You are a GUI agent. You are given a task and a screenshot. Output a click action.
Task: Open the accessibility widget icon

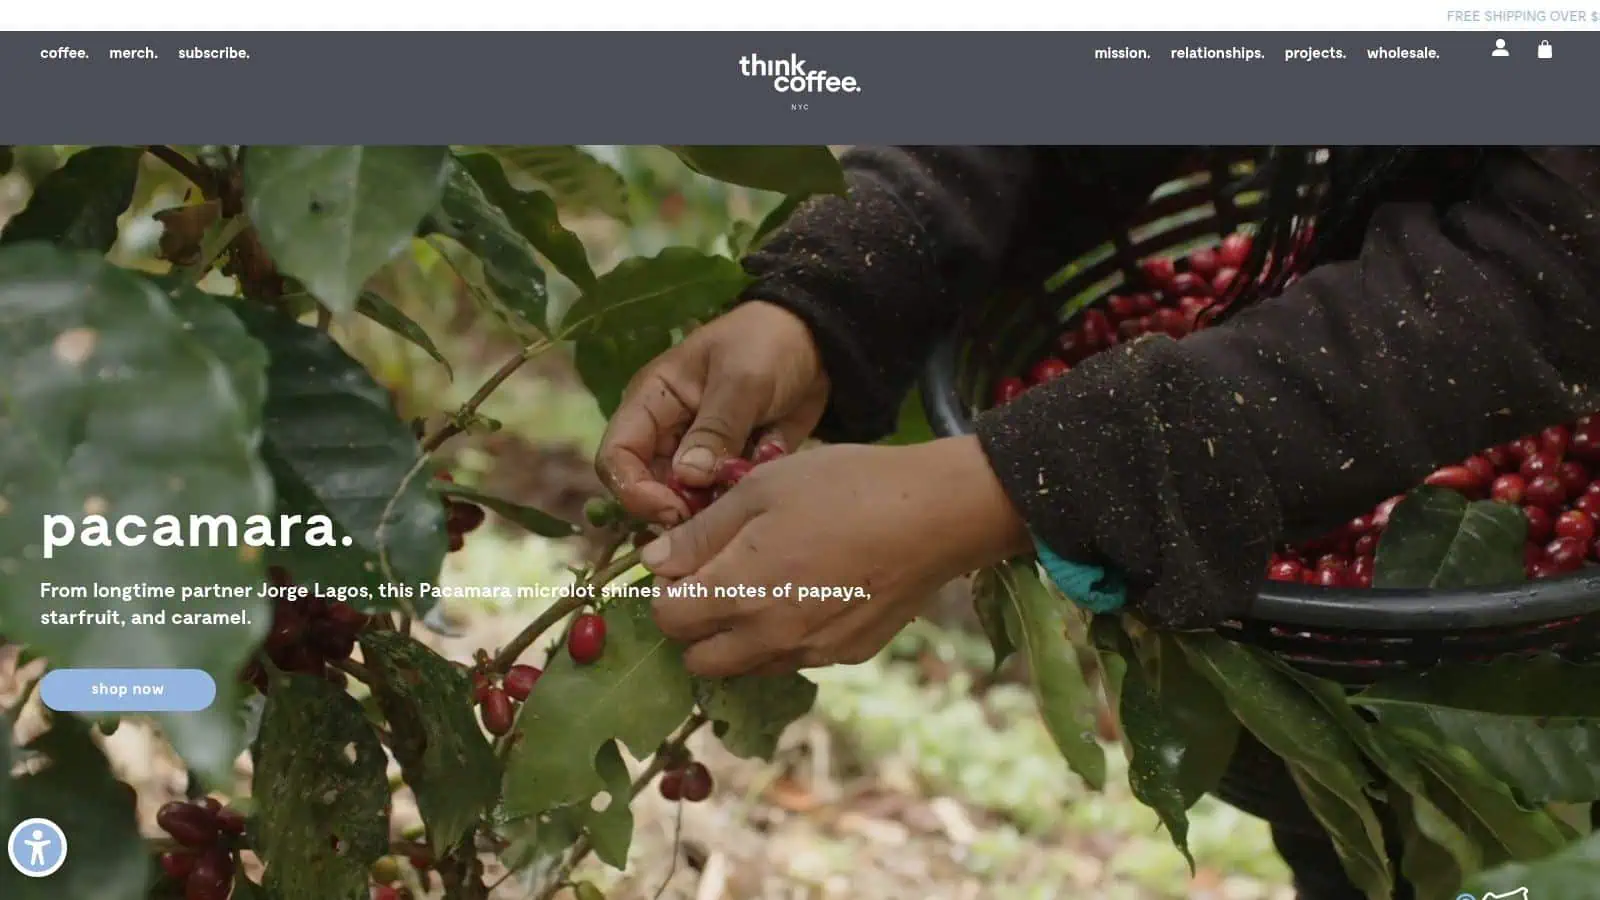point(37,848)
